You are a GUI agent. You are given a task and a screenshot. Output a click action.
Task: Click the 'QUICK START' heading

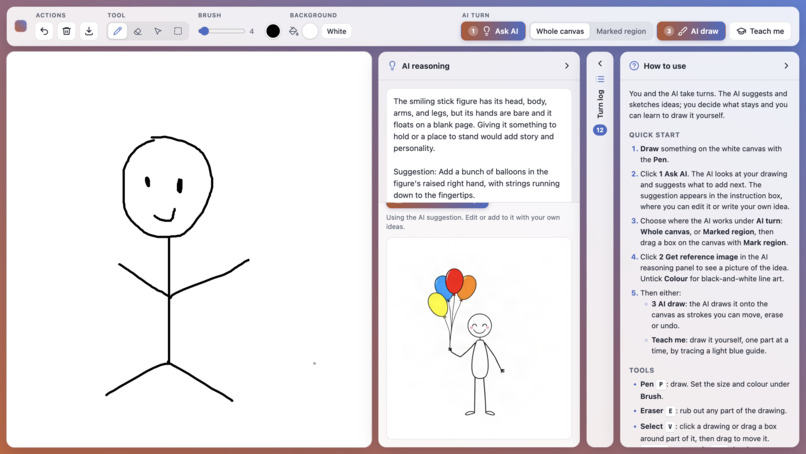654,135
